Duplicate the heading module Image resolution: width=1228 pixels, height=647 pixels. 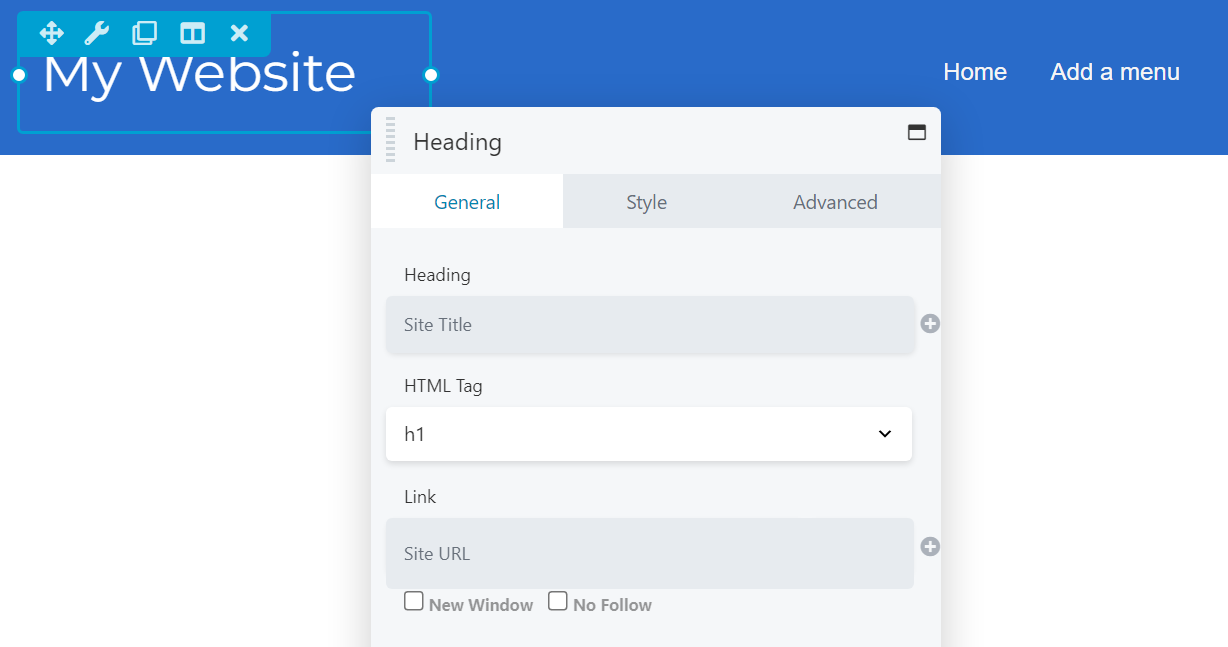click(x=145, y=33)
